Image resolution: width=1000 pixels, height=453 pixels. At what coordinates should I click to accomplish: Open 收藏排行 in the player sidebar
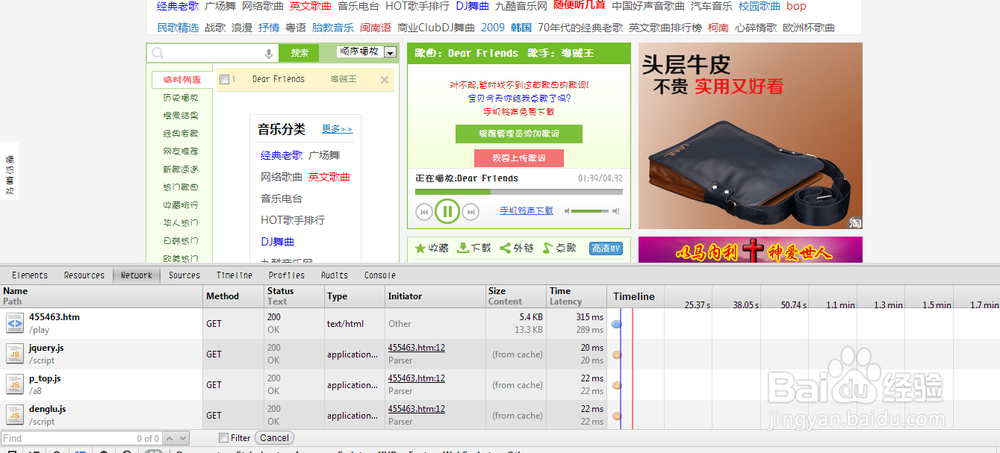click(180, 205)
